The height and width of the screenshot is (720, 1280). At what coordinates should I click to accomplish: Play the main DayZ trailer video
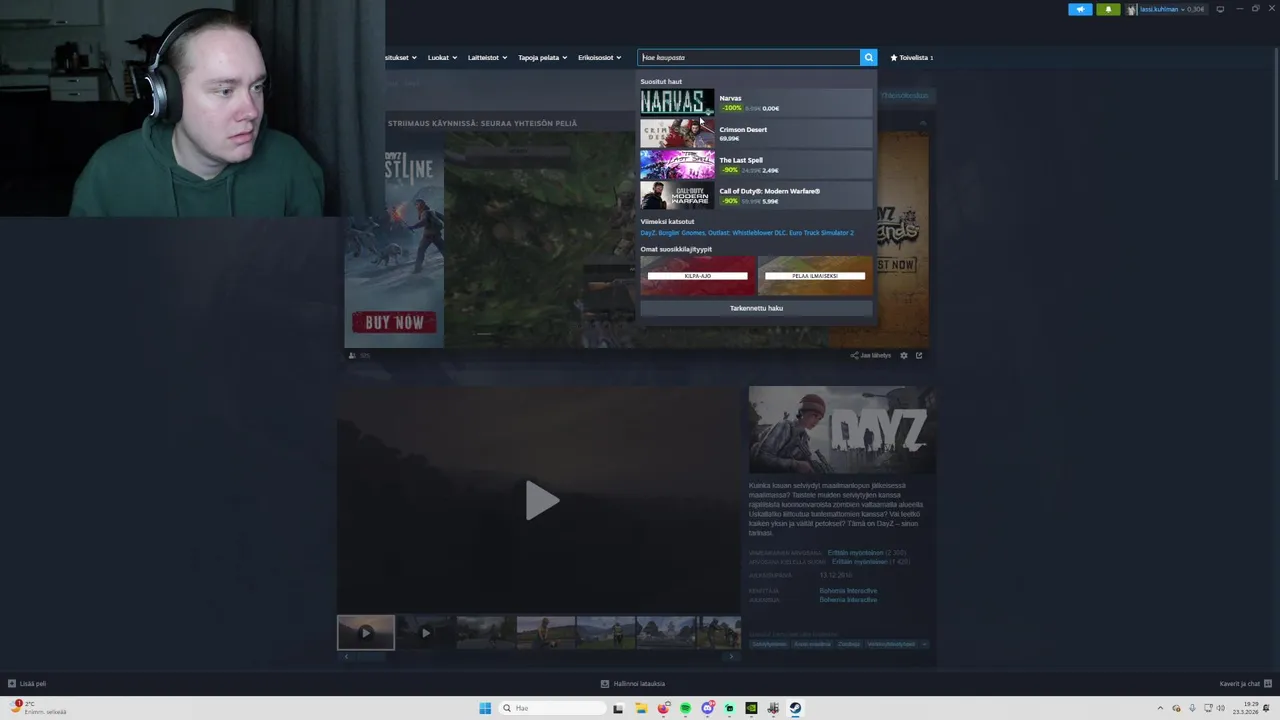coord(541,500)
